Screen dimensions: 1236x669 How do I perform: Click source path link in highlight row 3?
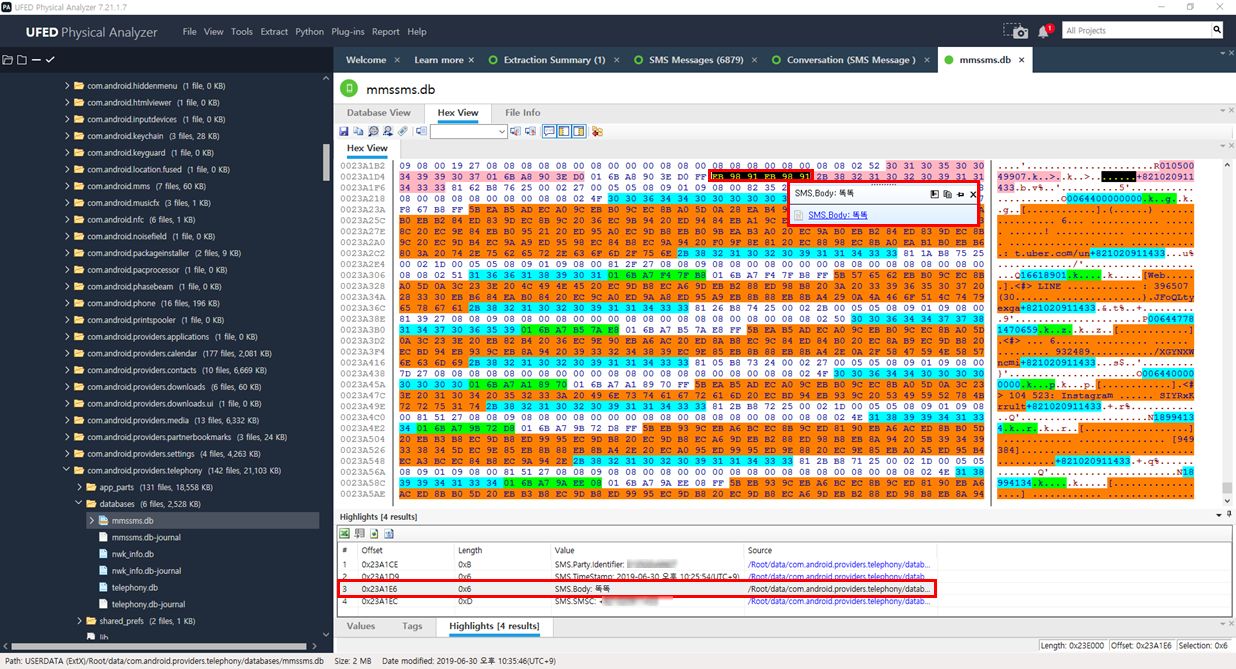(x=840, y=589)
